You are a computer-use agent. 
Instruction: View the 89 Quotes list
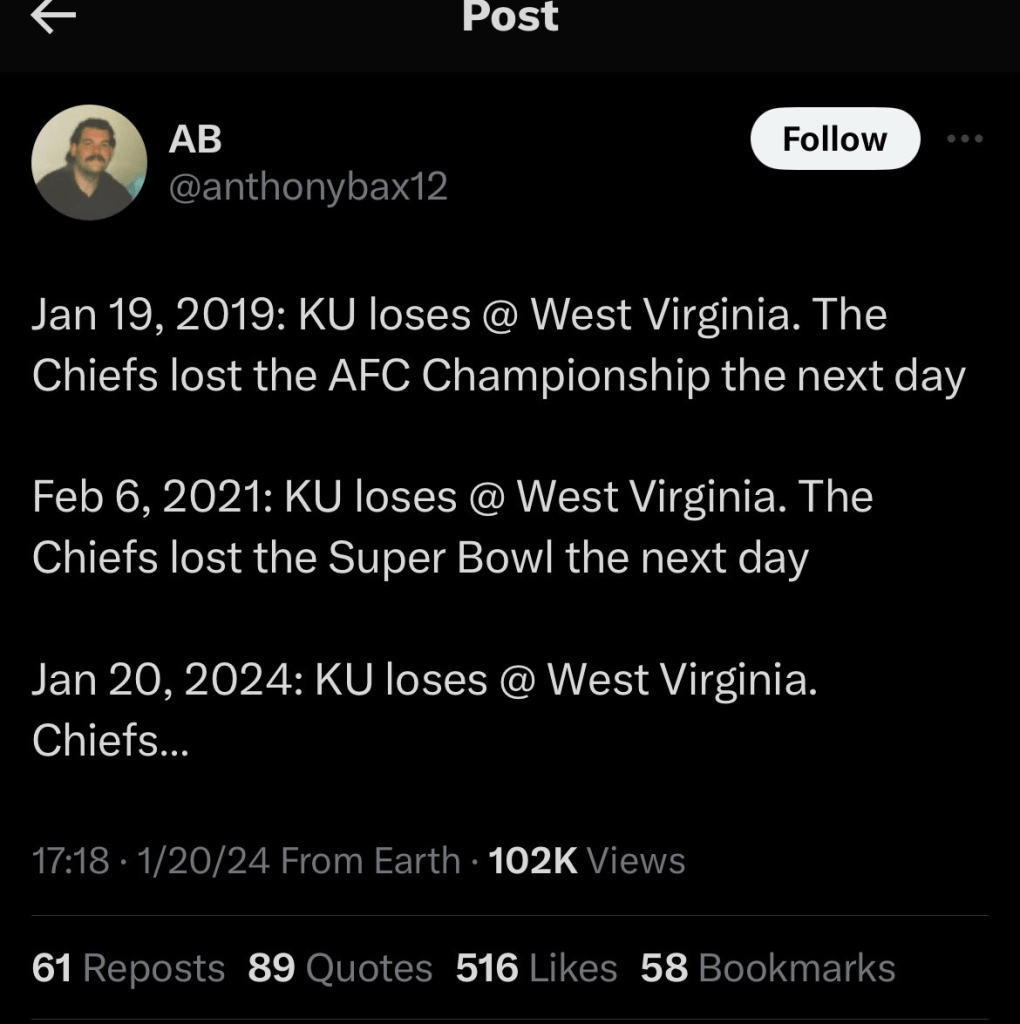340,968
